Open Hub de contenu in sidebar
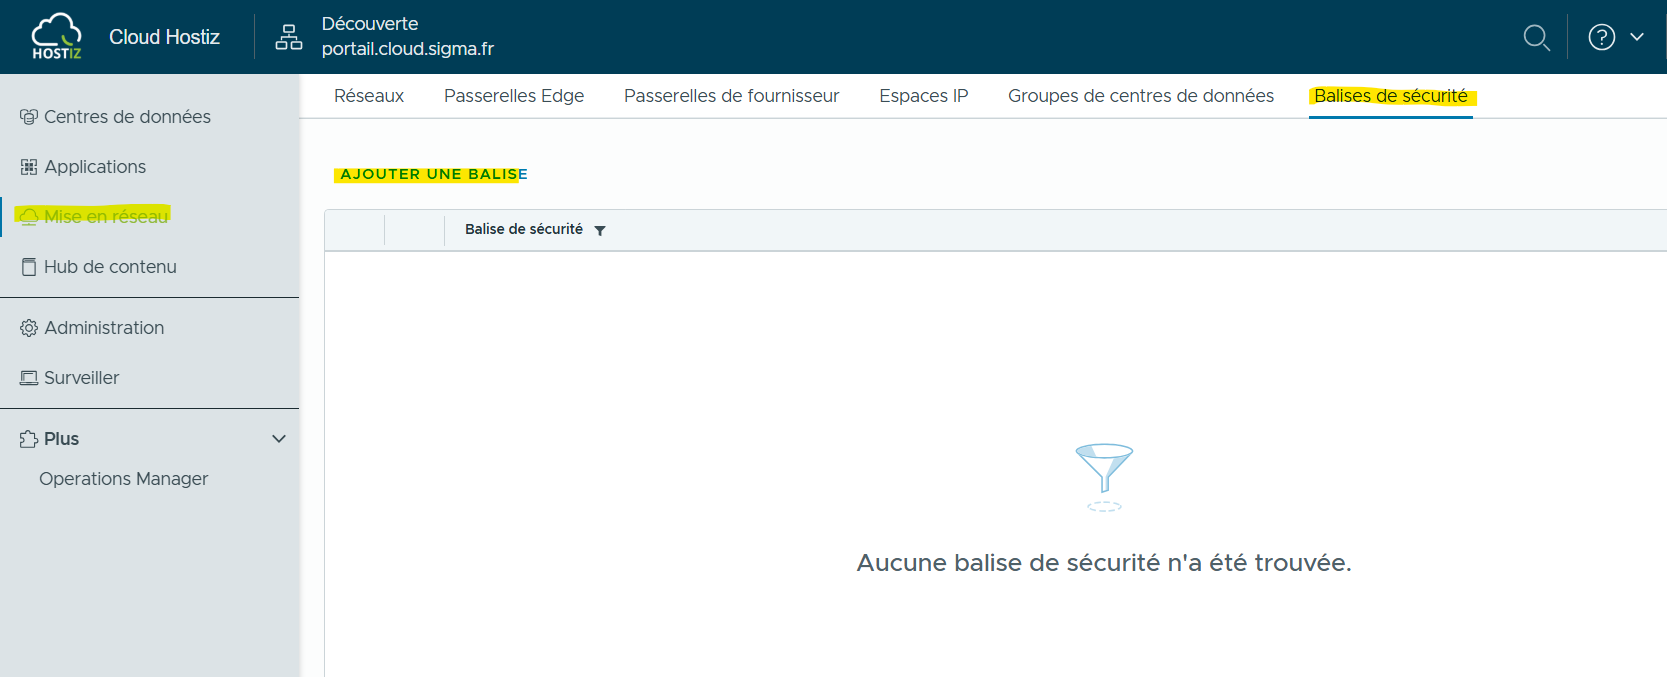The height and width of the screenshot is (677, 1667). (110, 267)
